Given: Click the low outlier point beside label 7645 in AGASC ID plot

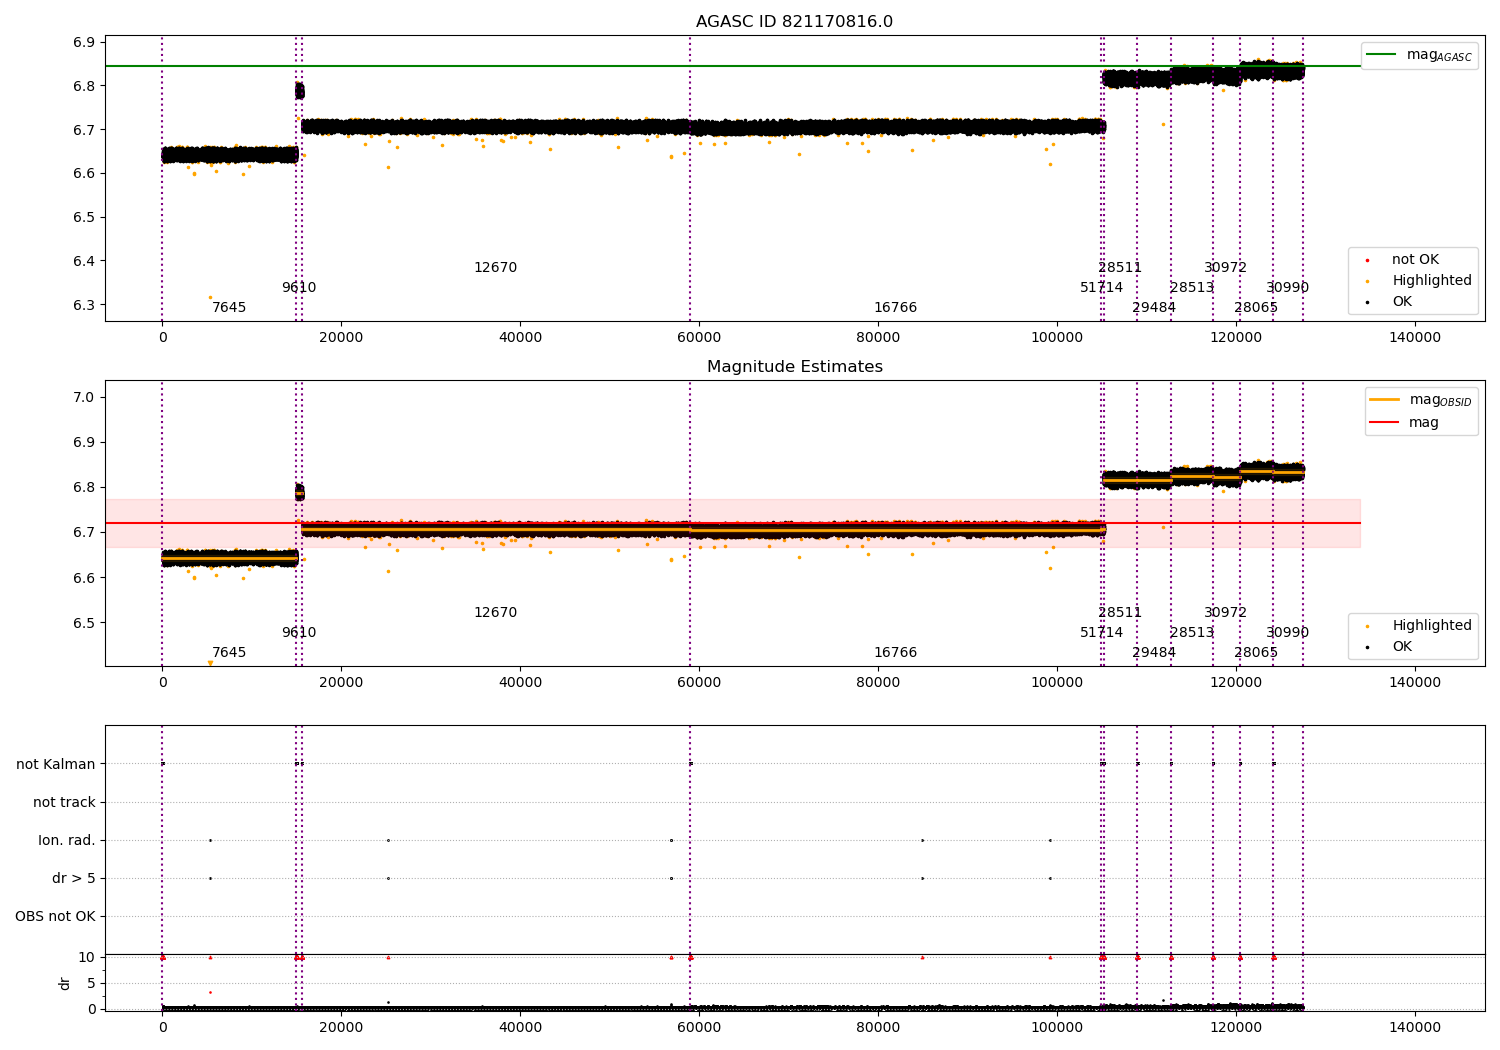Looking at the screenshot, I should 210,297.
